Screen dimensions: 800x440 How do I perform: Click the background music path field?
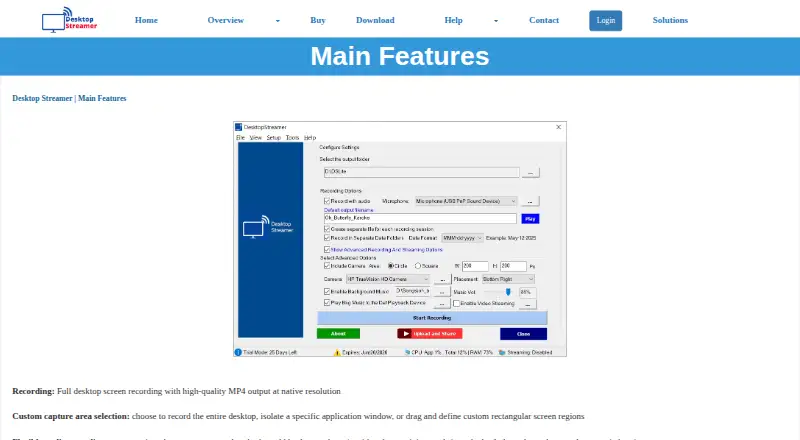413,291
